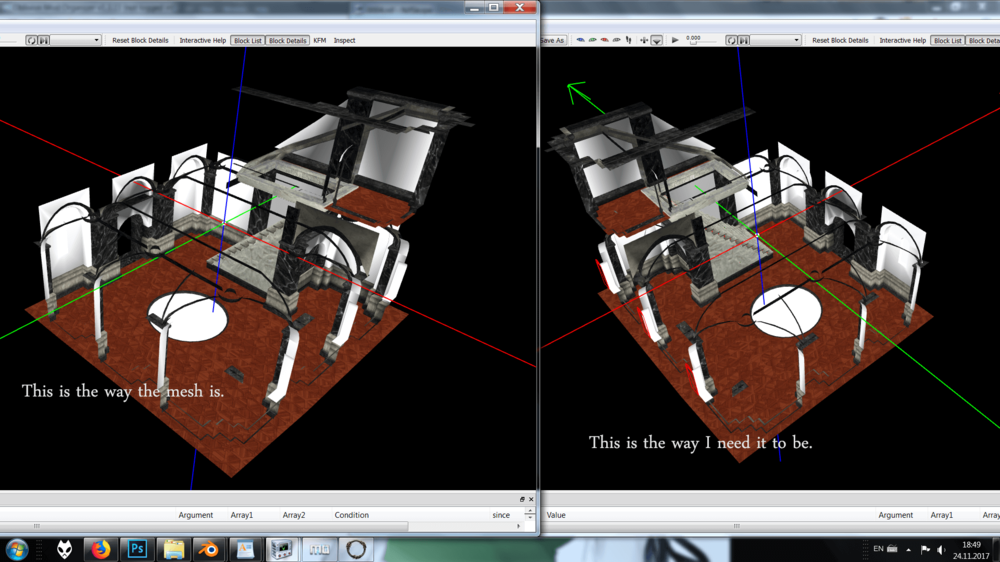Viewport: 1000px width, 562px height.
Task: Toggle loop animation icon in left window
Action: (31, 40)
